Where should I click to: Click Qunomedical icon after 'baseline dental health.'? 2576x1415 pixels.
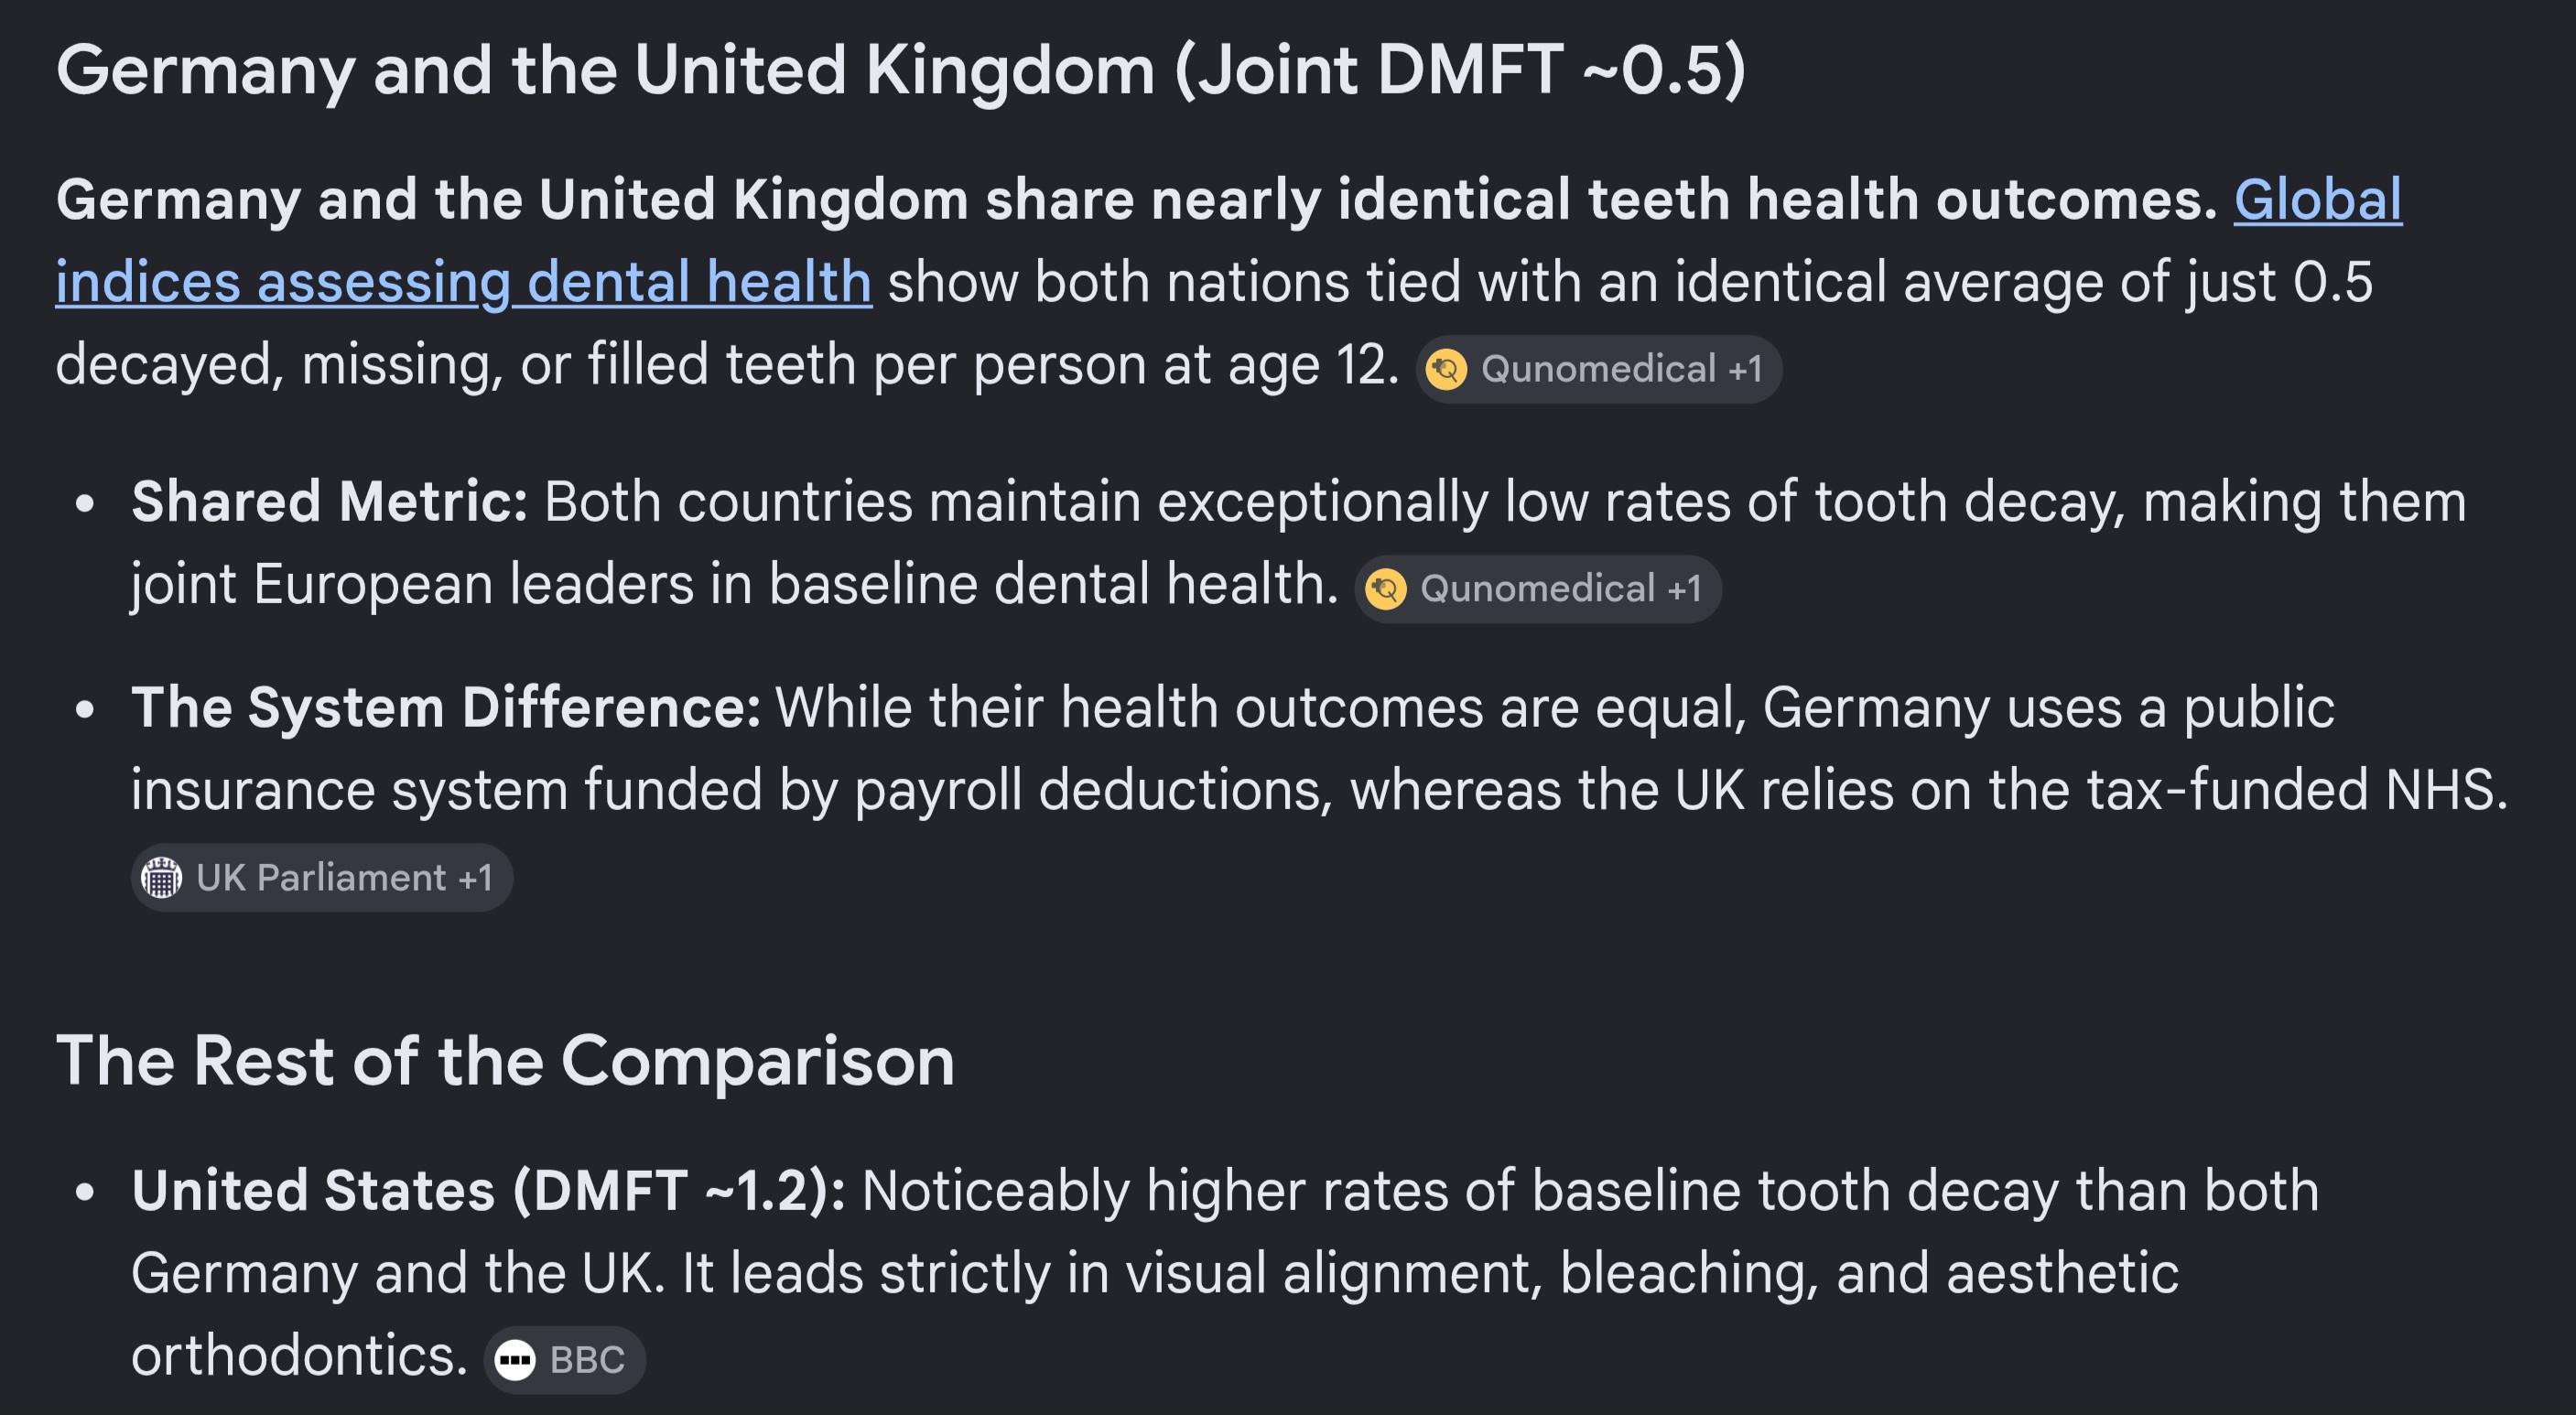point(1386,589)
